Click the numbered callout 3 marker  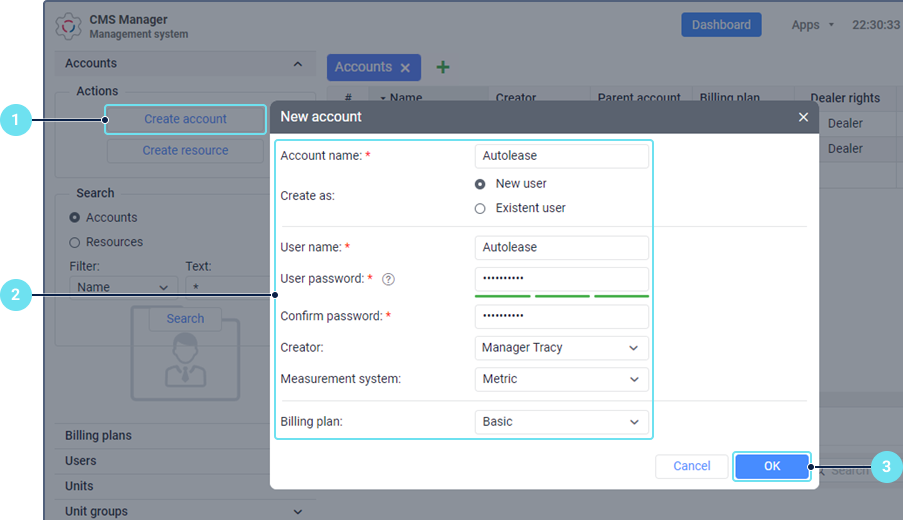[x=886, y=467]
